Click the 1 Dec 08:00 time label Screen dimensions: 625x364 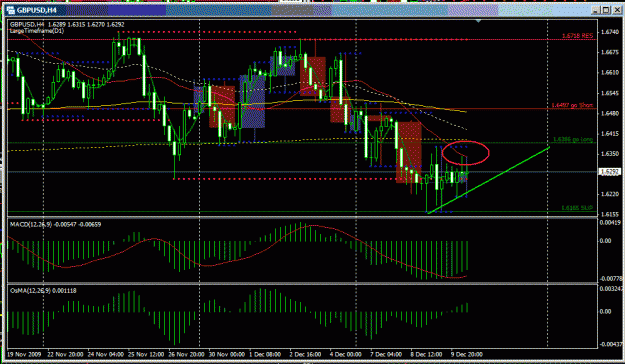pos(266,354)
